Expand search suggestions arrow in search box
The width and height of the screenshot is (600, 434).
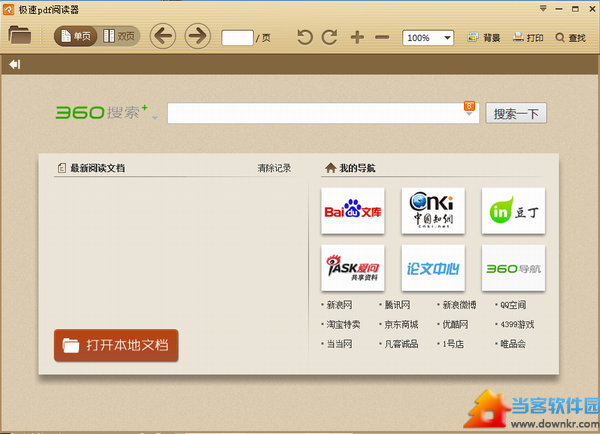(x=469, y=114)
